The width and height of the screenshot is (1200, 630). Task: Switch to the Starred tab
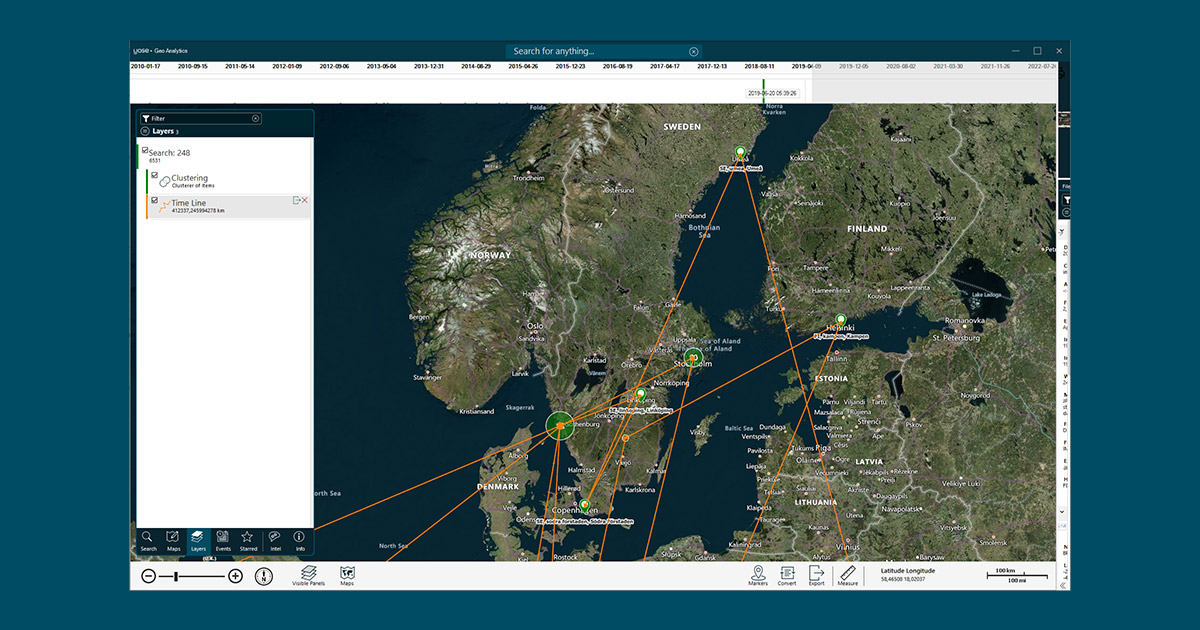(x=248, y=540)
